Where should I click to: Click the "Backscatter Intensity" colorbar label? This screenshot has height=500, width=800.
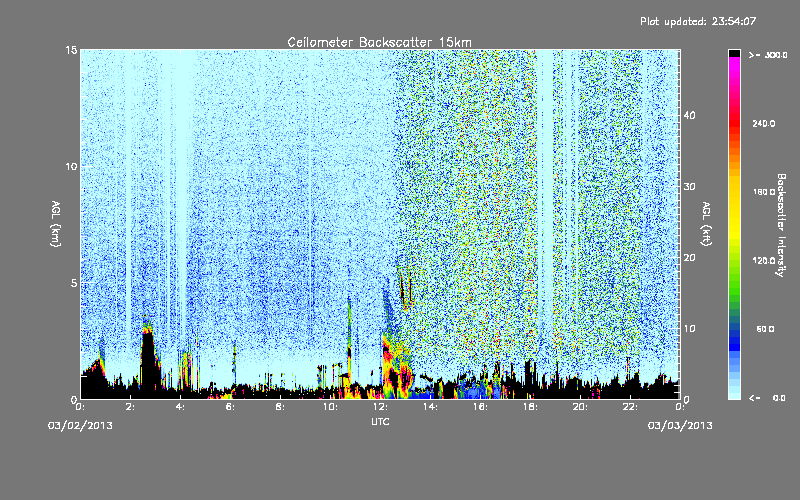781,225
